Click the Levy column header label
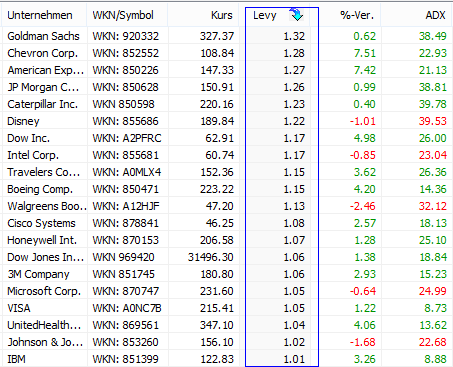This screenshot has width=453, height=367. (265, 15)
